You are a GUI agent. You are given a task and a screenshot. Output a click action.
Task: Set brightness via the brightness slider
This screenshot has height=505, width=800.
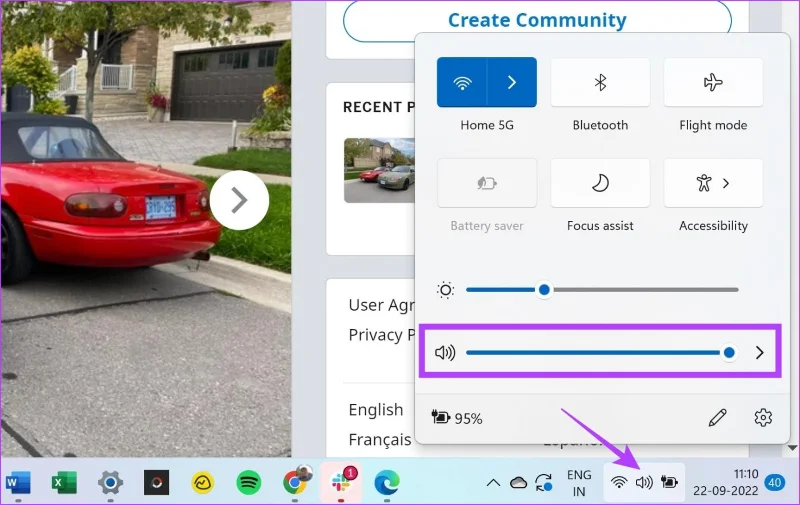click(x=602, y=290)
